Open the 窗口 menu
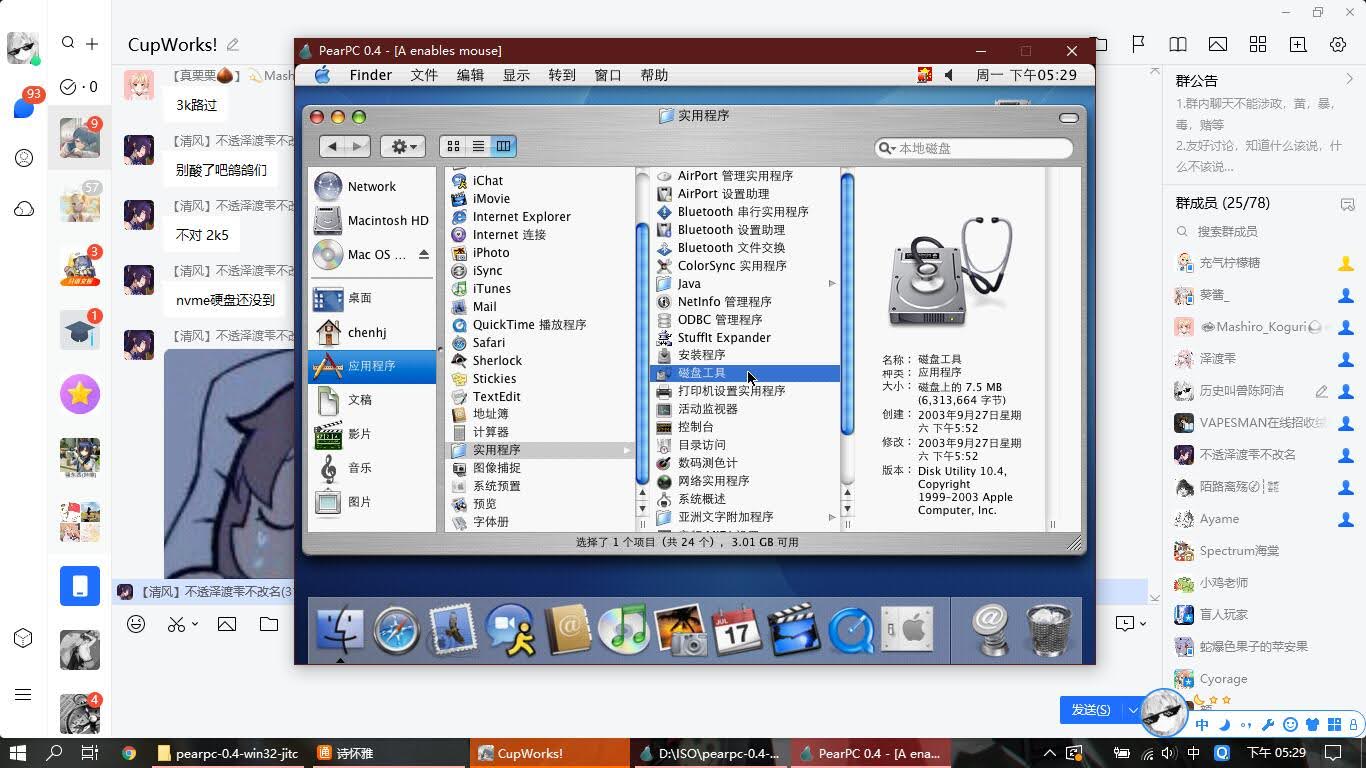Screen dimensions: 1366x768 (608, 75)
